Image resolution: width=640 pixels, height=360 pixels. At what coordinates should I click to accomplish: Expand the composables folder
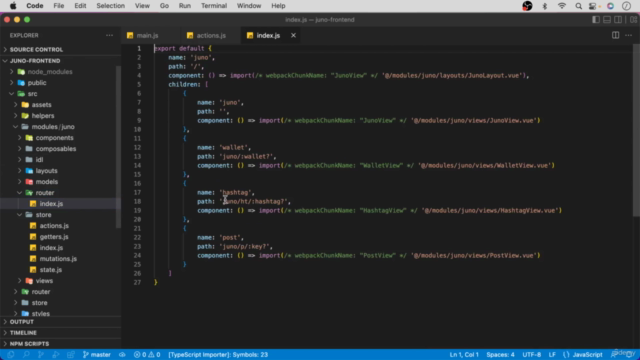(x=56, y=149)
